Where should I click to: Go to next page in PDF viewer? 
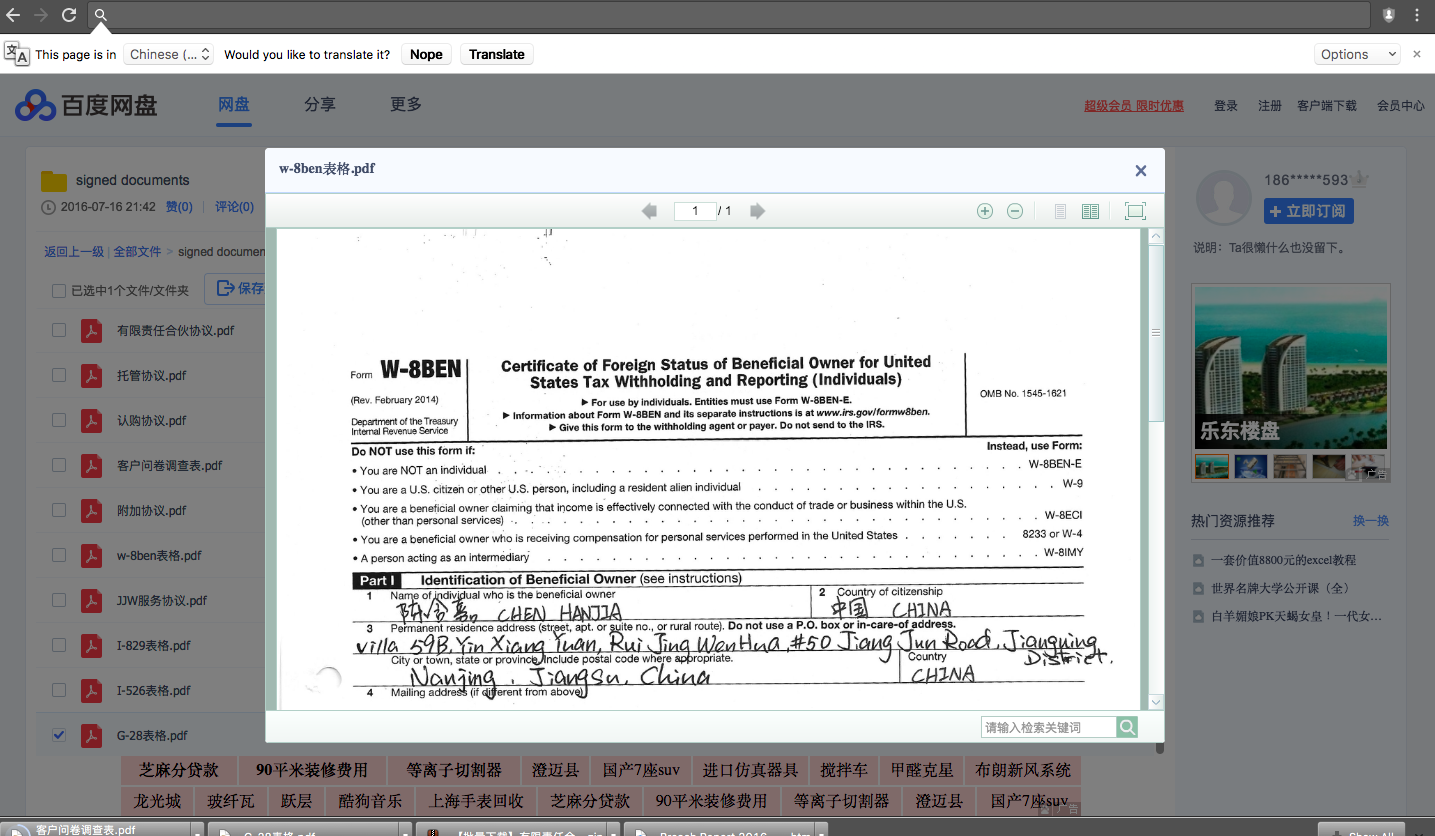coord(757,211)
